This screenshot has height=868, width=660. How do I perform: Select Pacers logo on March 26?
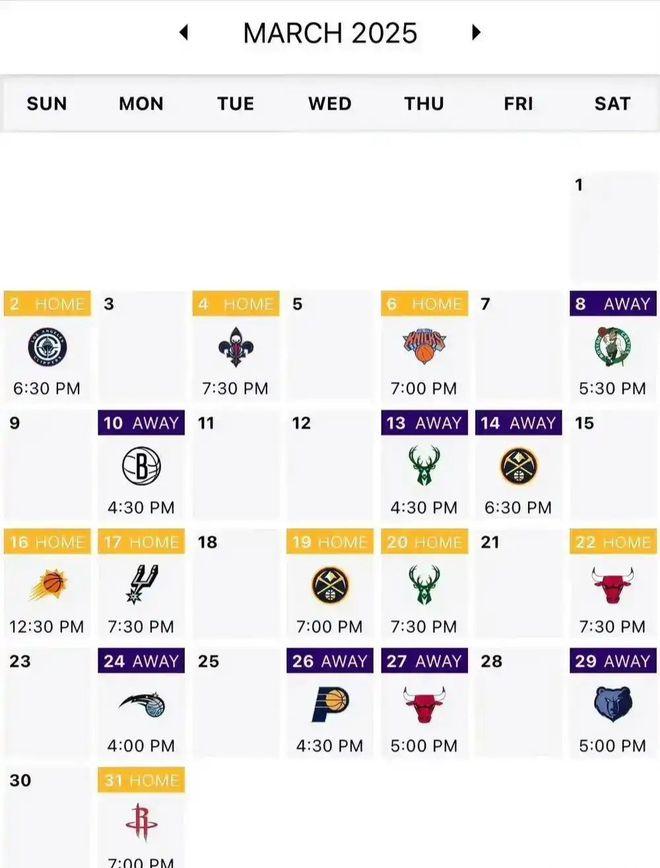coord(330,704)
